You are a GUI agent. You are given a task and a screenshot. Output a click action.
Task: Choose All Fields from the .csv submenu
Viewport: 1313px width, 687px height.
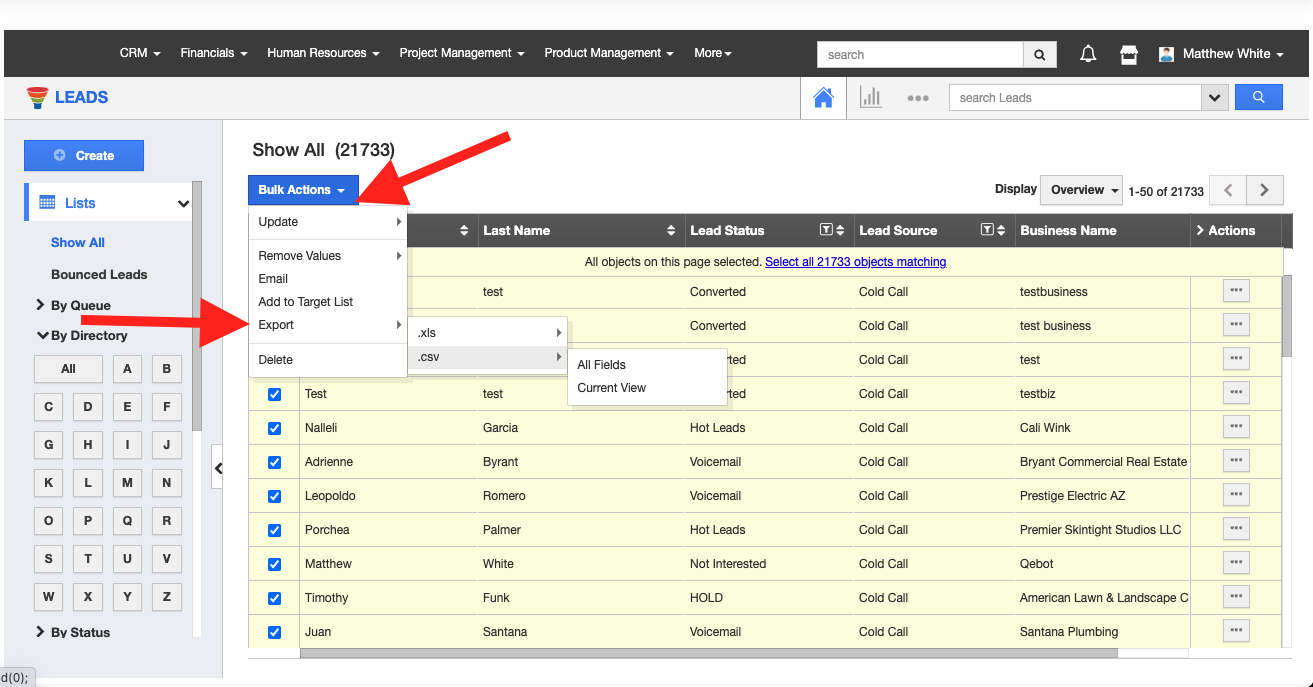coord(601,365)
